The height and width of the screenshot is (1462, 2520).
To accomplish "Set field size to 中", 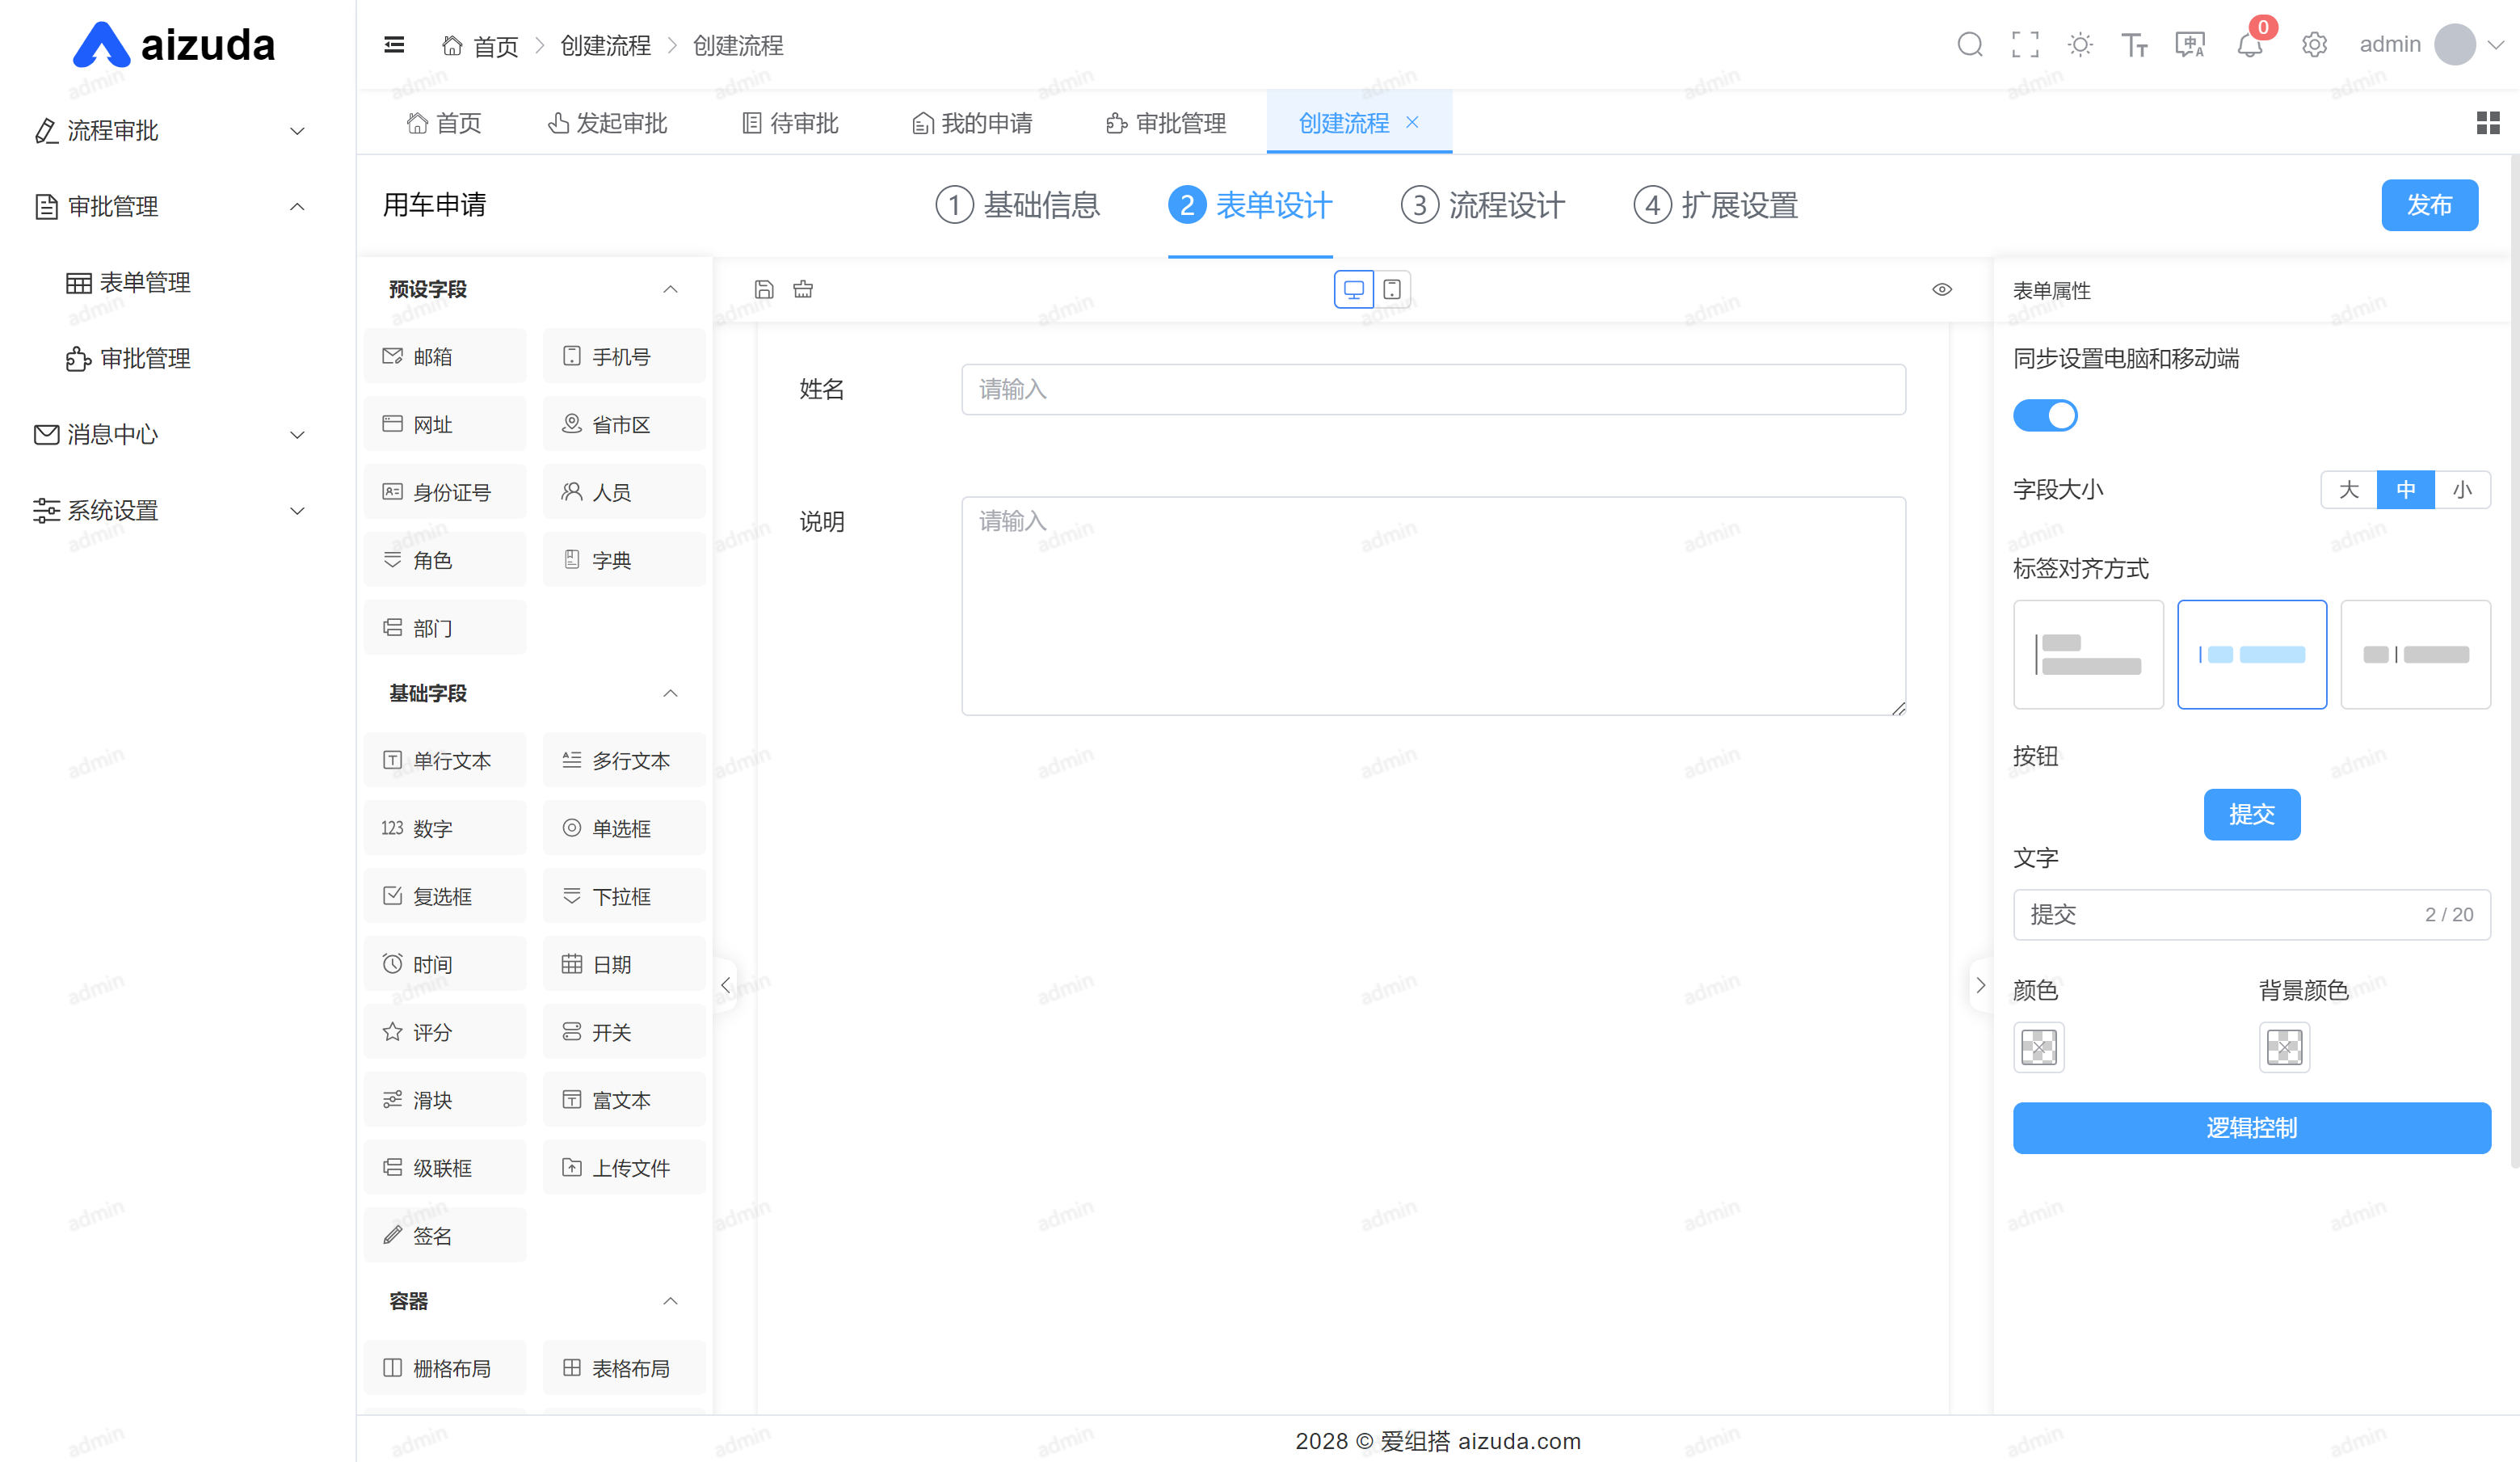I will click(2406, 490).
